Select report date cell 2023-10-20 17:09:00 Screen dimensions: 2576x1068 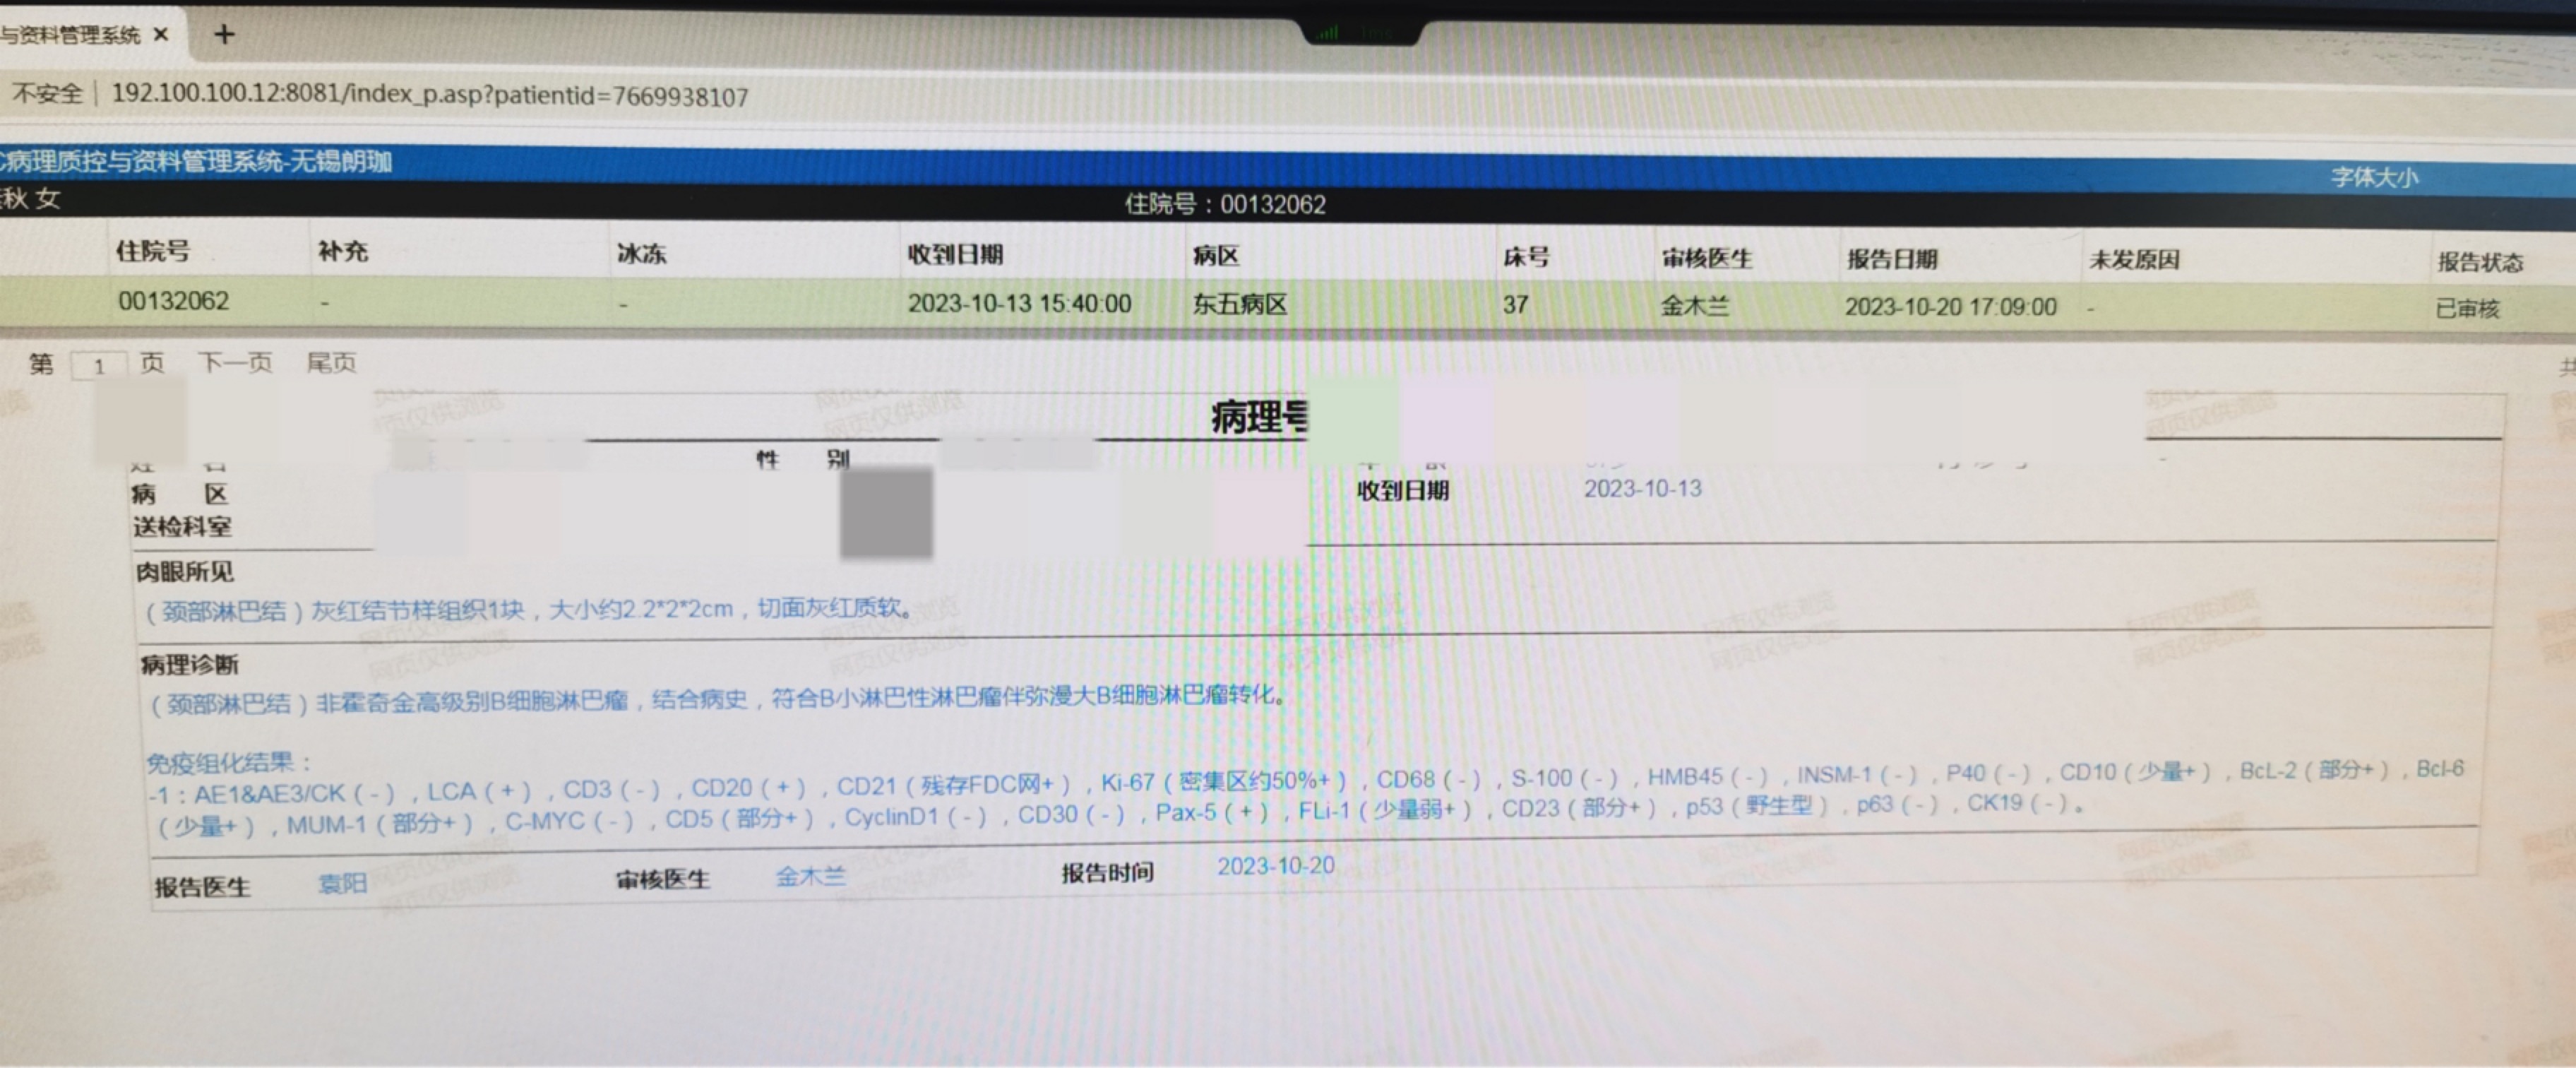(1951, 306)
